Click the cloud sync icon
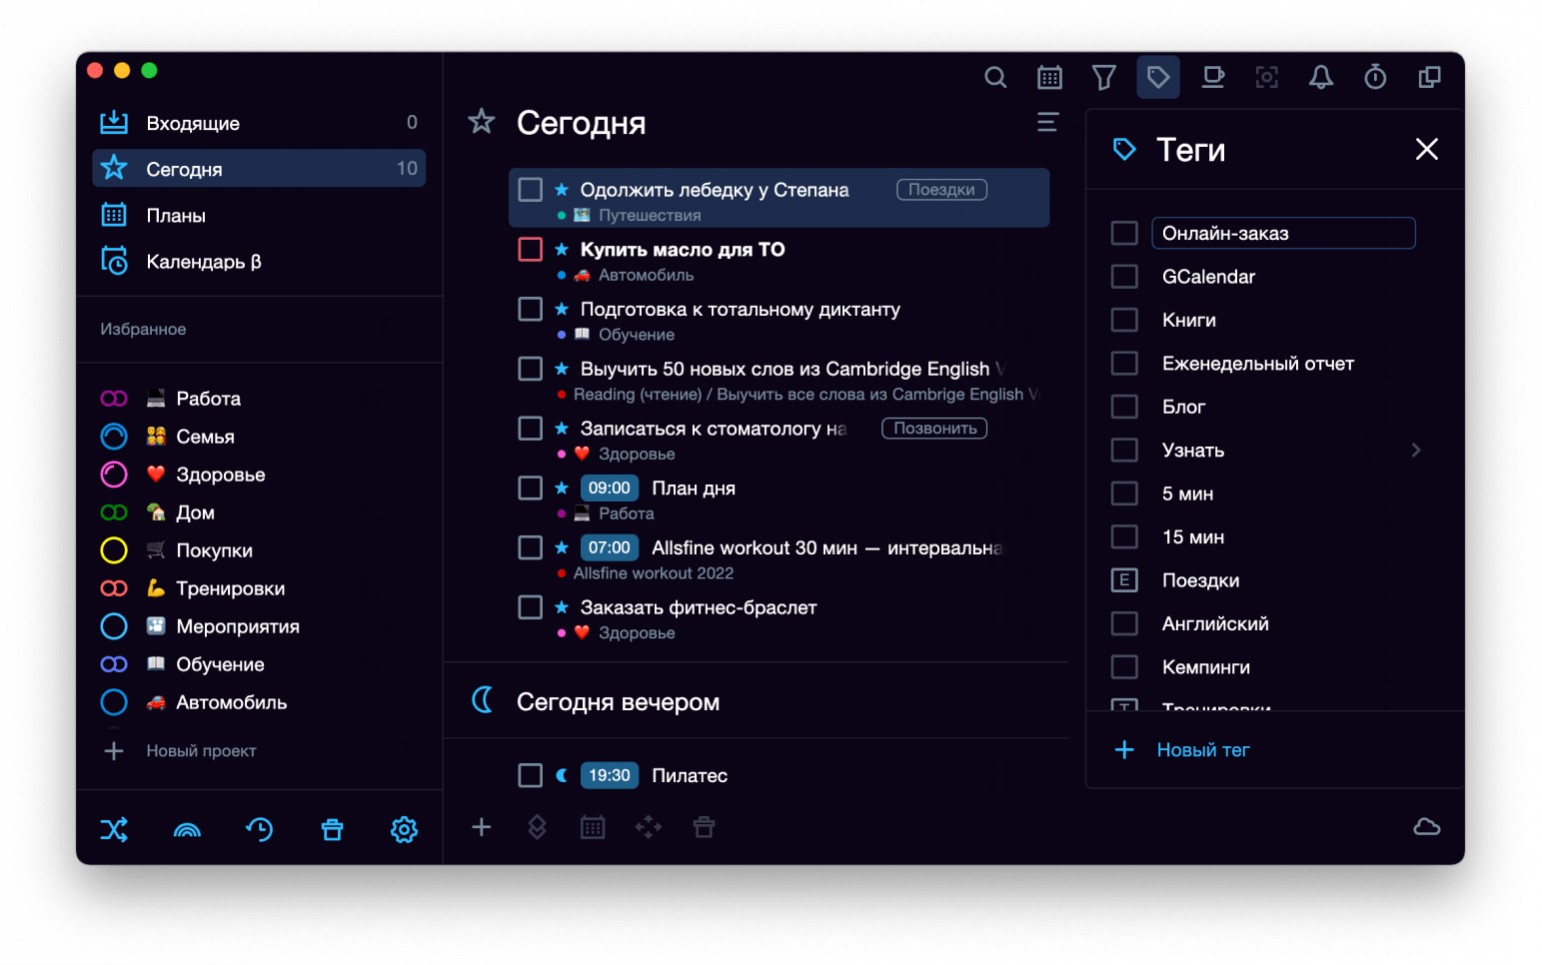1542x965 pixels. coord(1426,827)
